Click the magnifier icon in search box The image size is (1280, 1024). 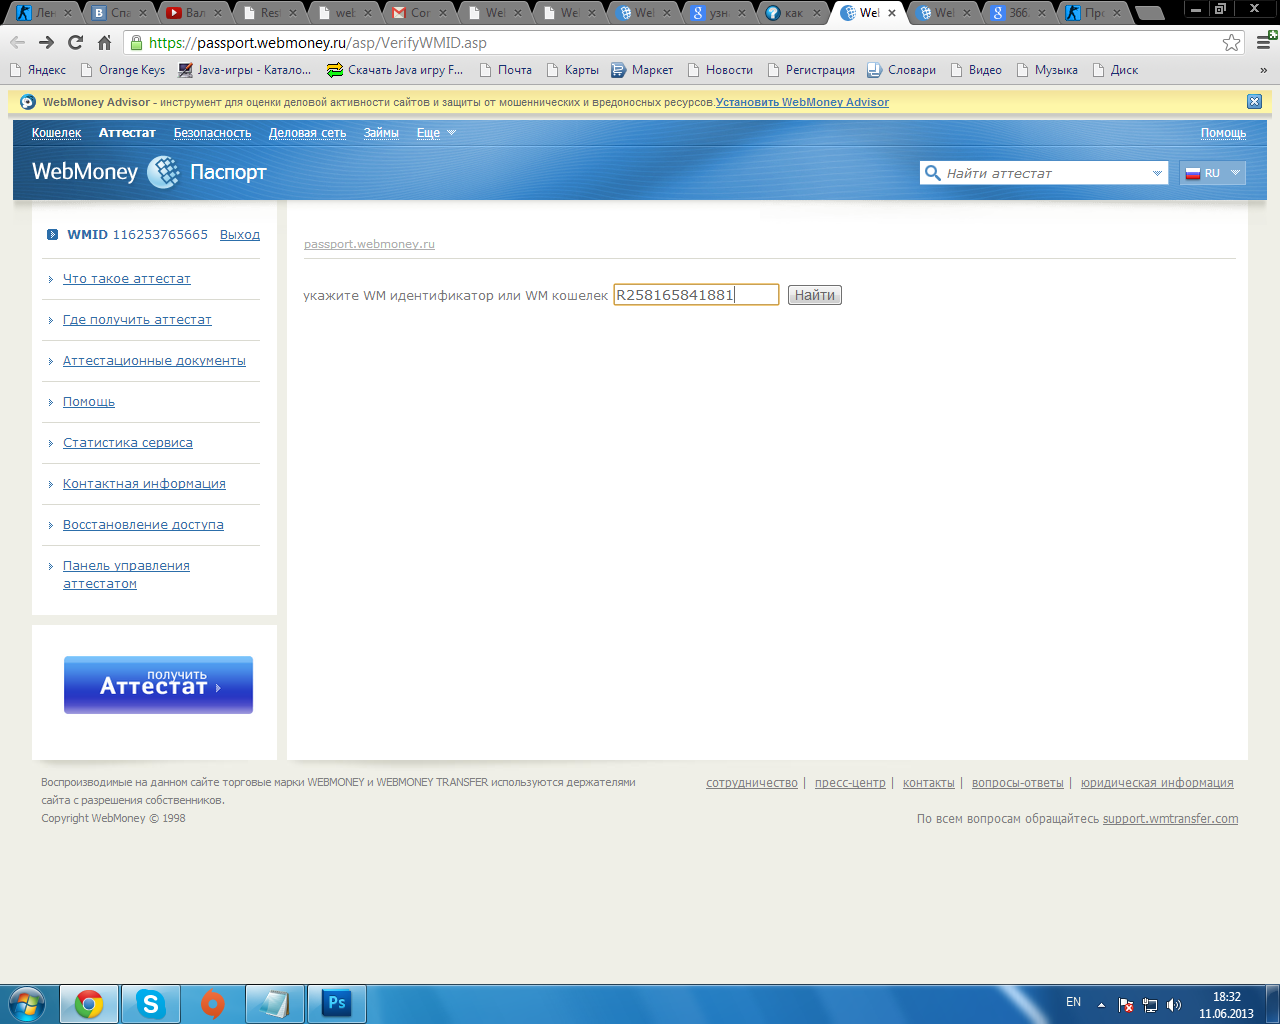932,173
